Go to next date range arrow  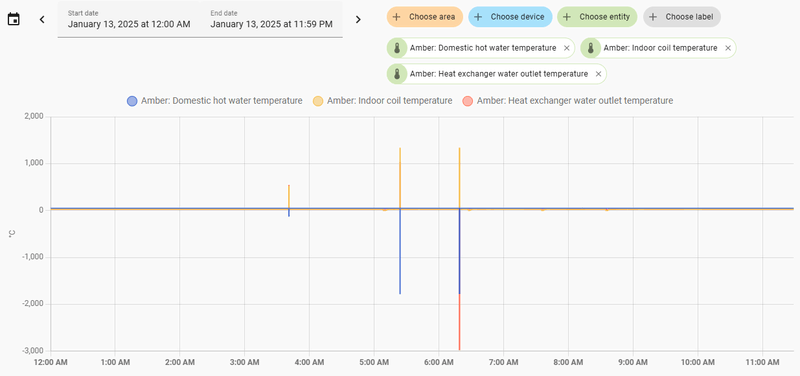358,19
